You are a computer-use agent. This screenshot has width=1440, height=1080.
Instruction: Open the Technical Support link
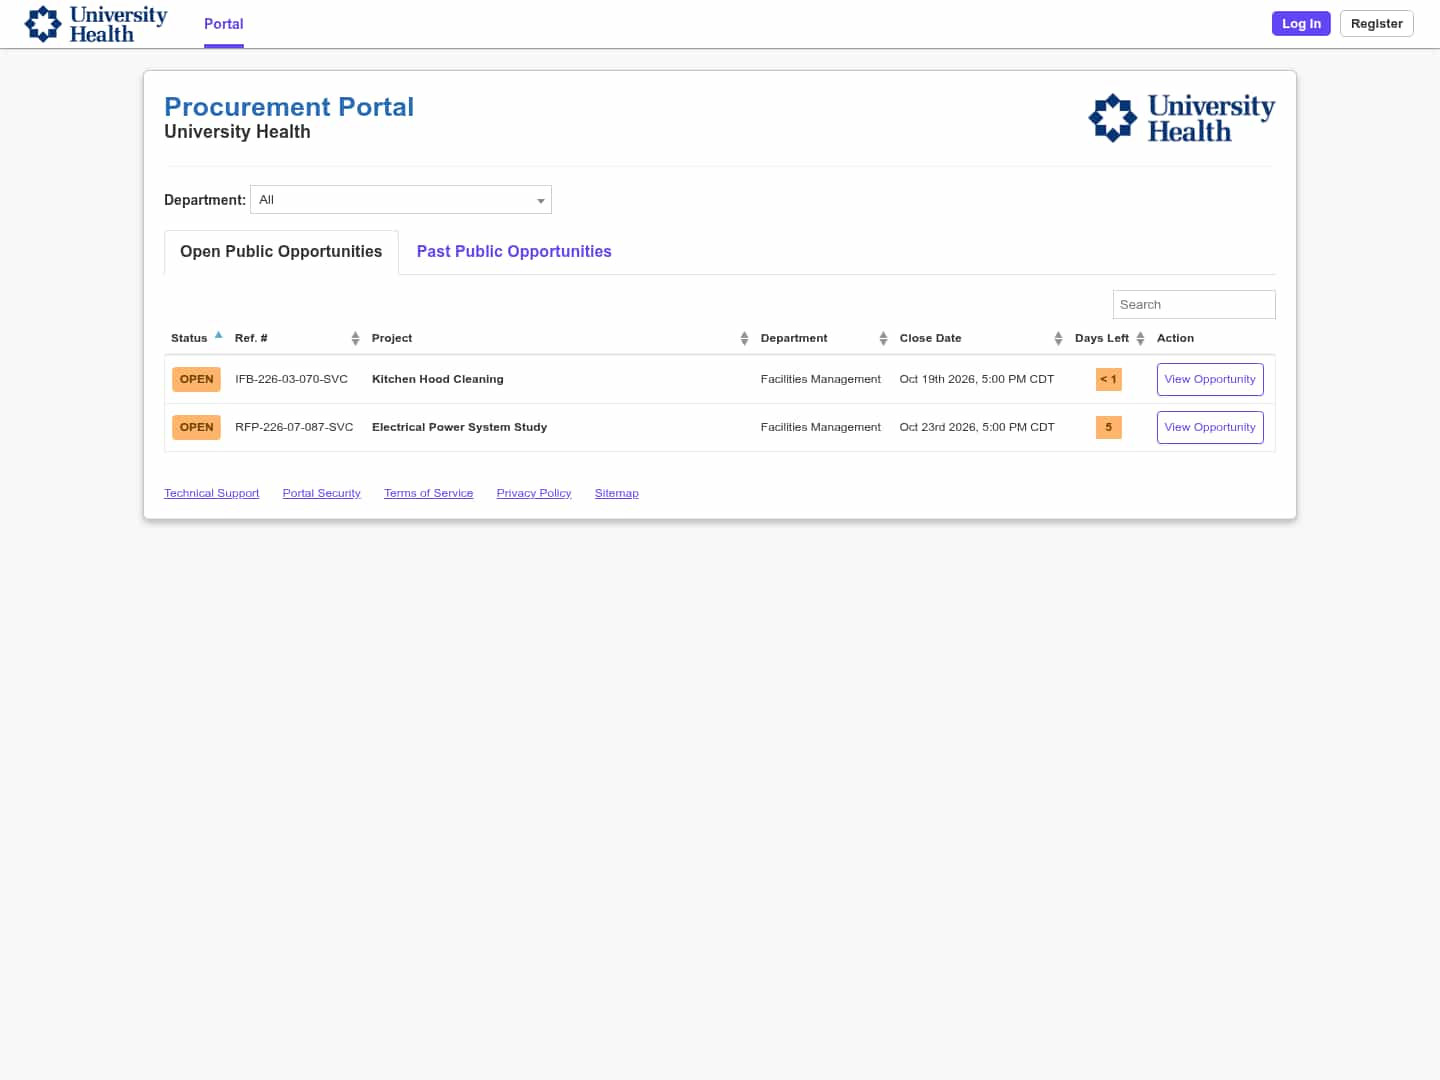pyautogui.click(x=212, y=494)
